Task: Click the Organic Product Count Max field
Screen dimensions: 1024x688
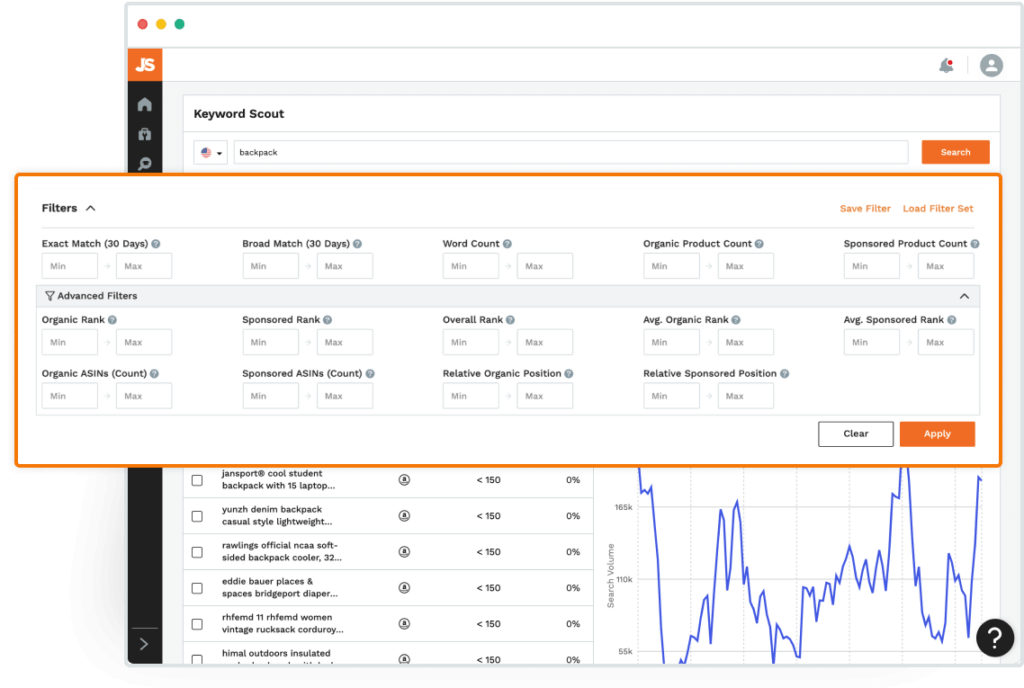Action: (746, 266)
